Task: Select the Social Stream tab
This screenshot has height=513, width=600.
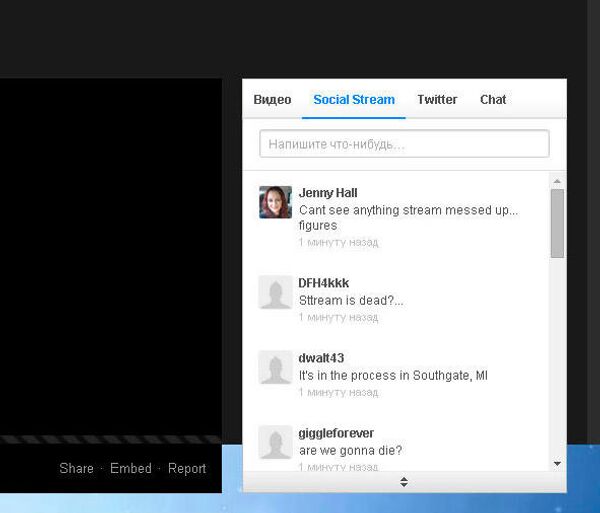Action: point(354,100)
